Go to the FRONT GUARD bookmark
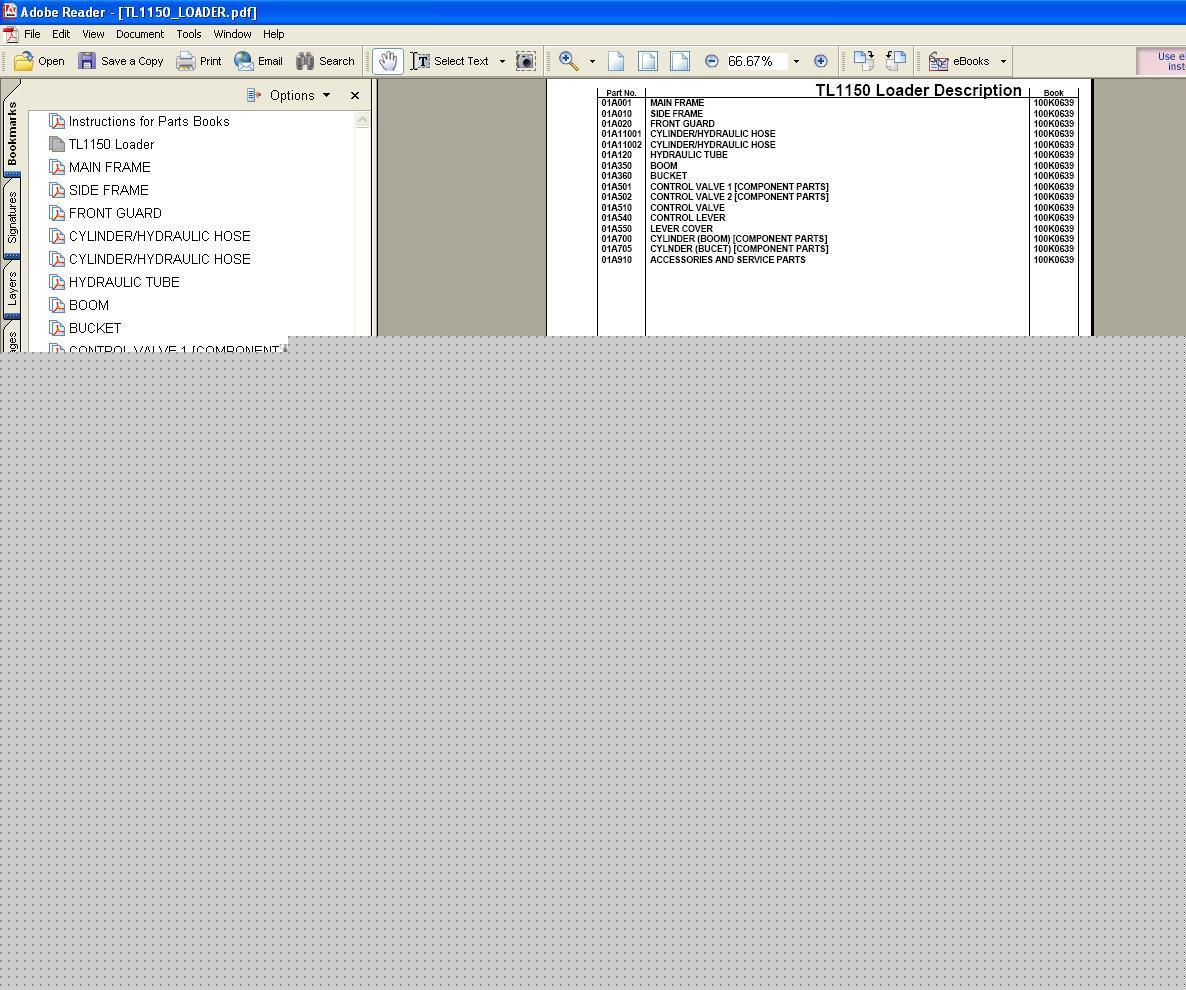The height and width of the screenshot is (990, 1186). tap(115, 213)
